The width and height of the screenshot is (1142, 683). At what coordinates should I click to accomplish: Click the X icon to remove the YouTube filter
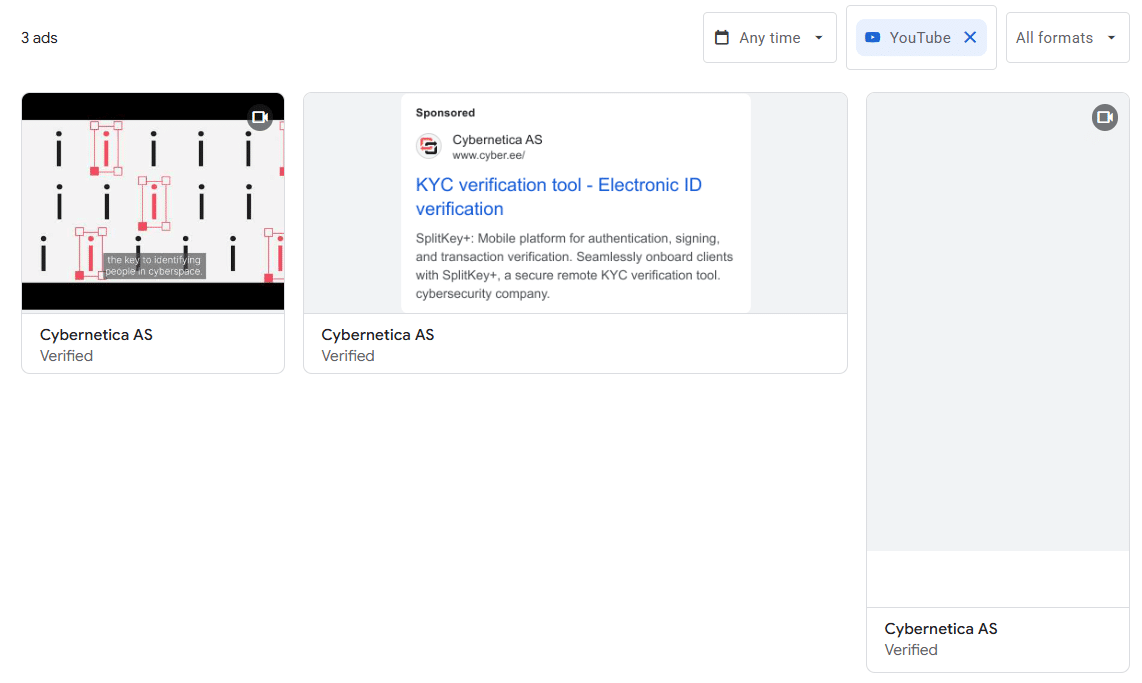point(969,37)
